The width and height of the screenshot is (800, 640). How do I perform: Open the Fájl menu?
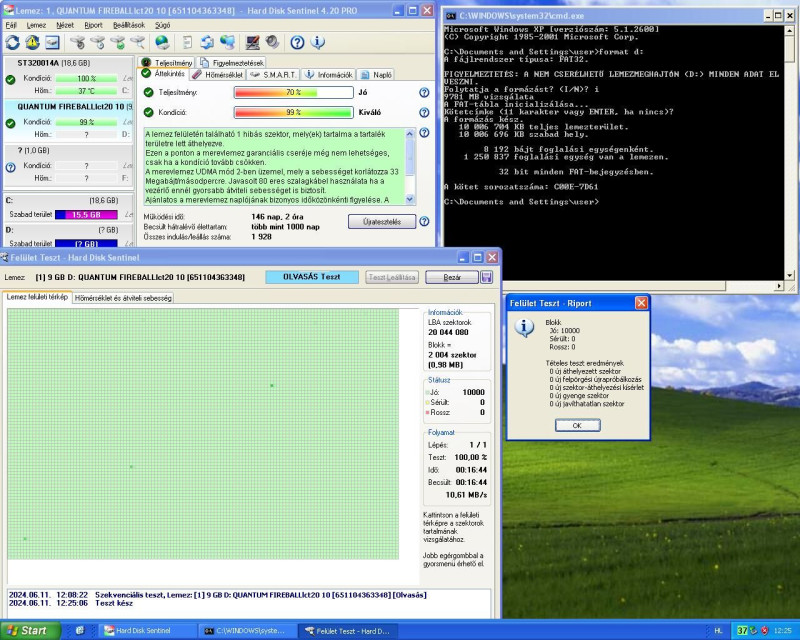click(x=11, y=25)
